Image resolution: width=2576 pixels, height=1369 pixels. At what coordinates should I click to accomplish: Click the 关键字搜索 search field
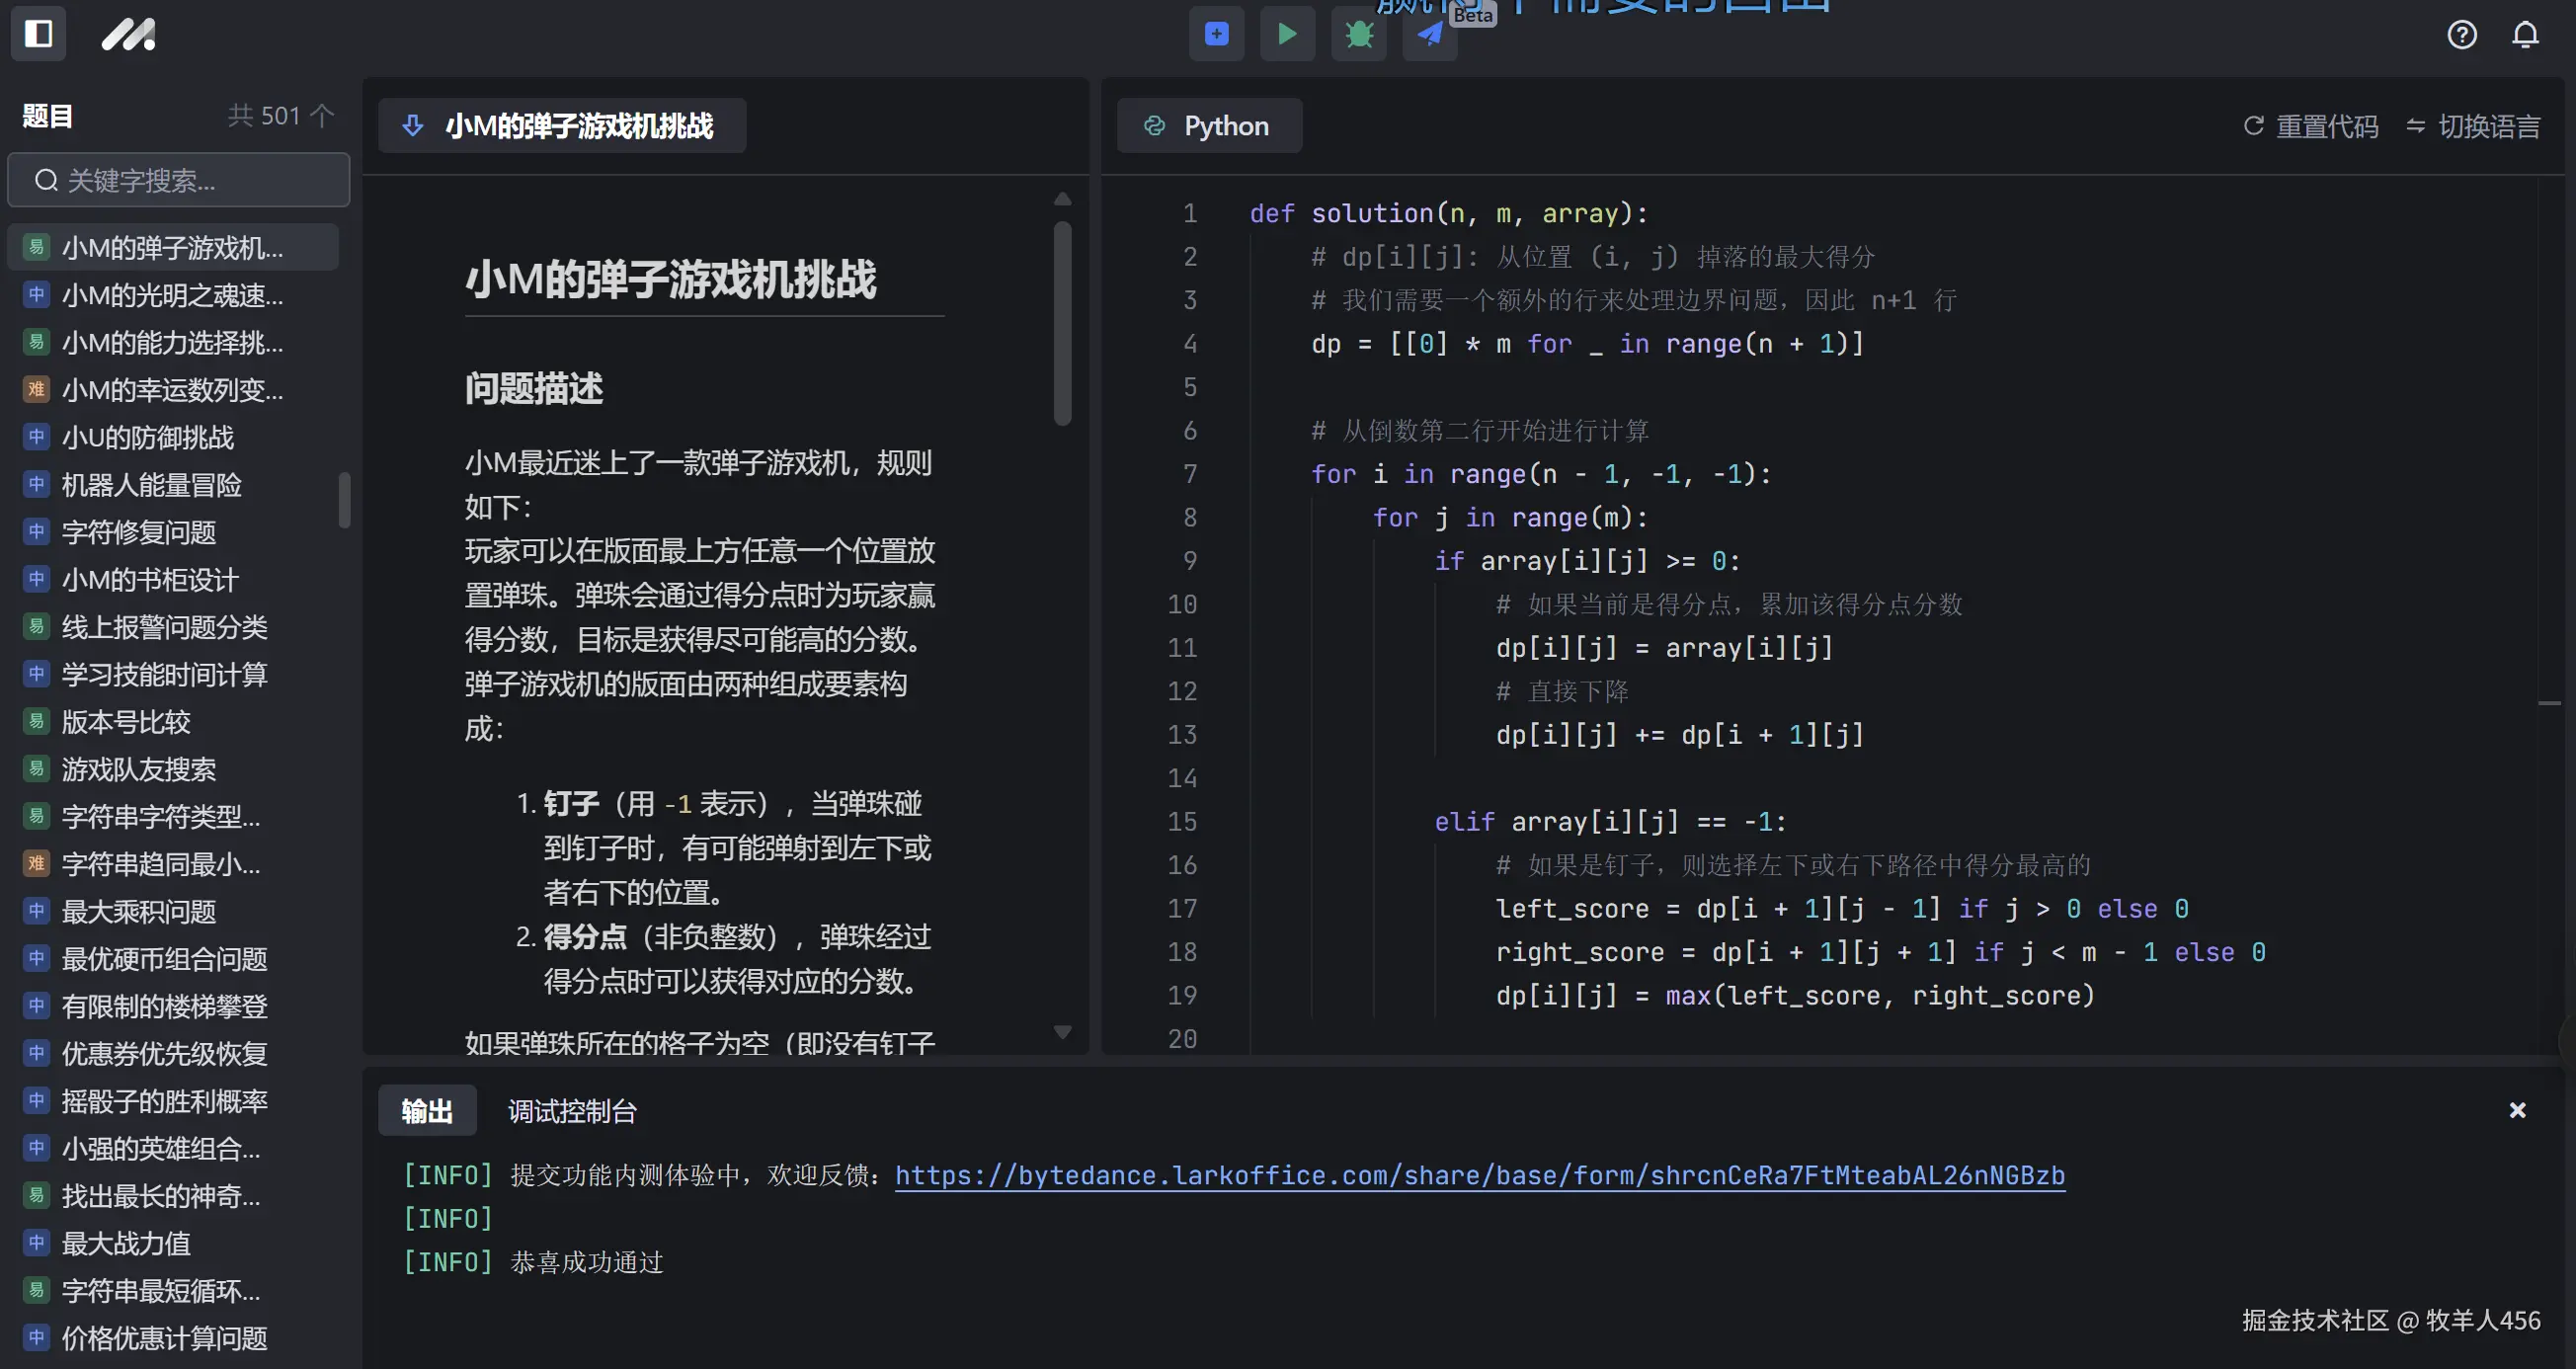pos(178,180)
